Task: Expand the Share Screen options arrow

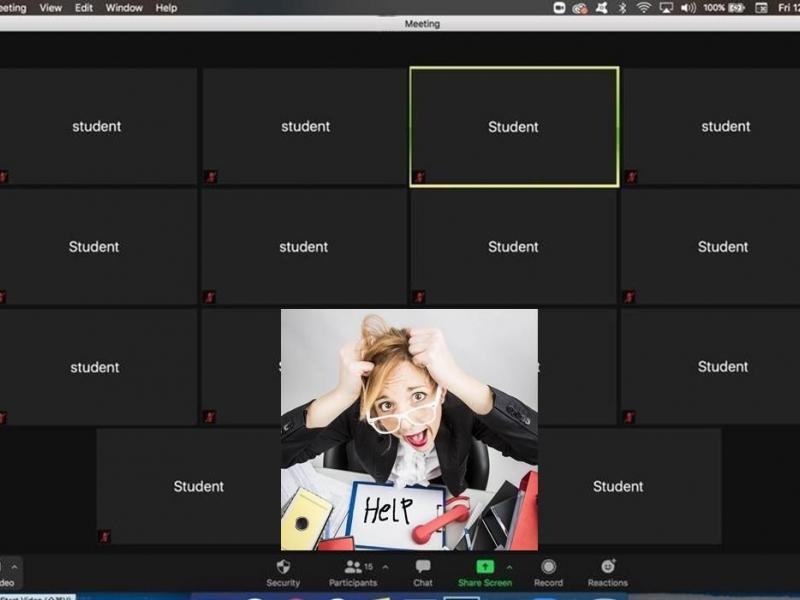Action: (x=509, y=567)
